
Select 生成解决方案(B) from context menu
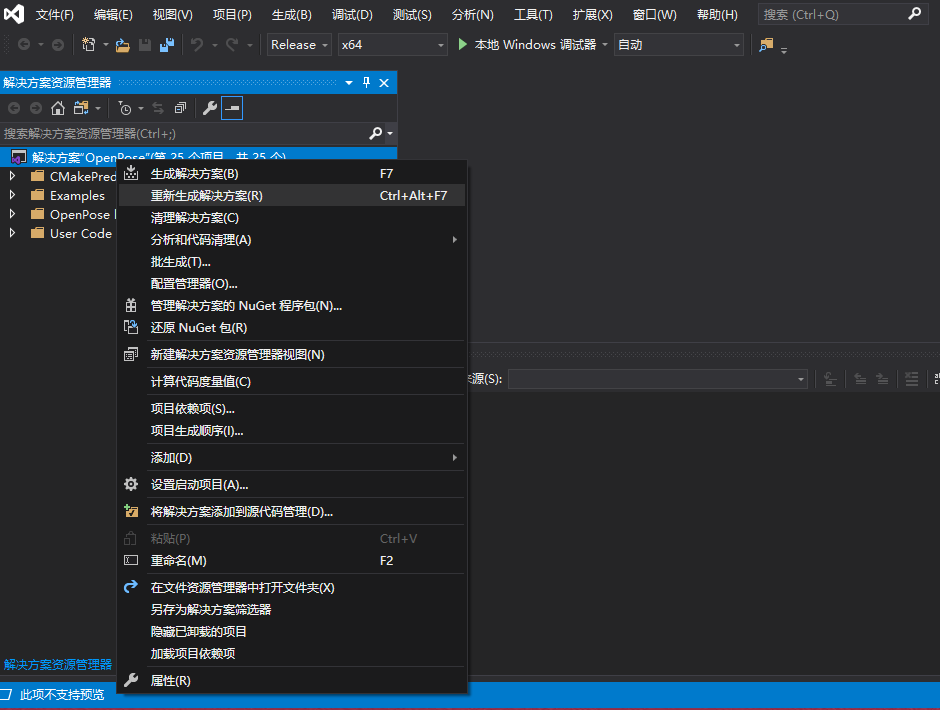point(292,174)
